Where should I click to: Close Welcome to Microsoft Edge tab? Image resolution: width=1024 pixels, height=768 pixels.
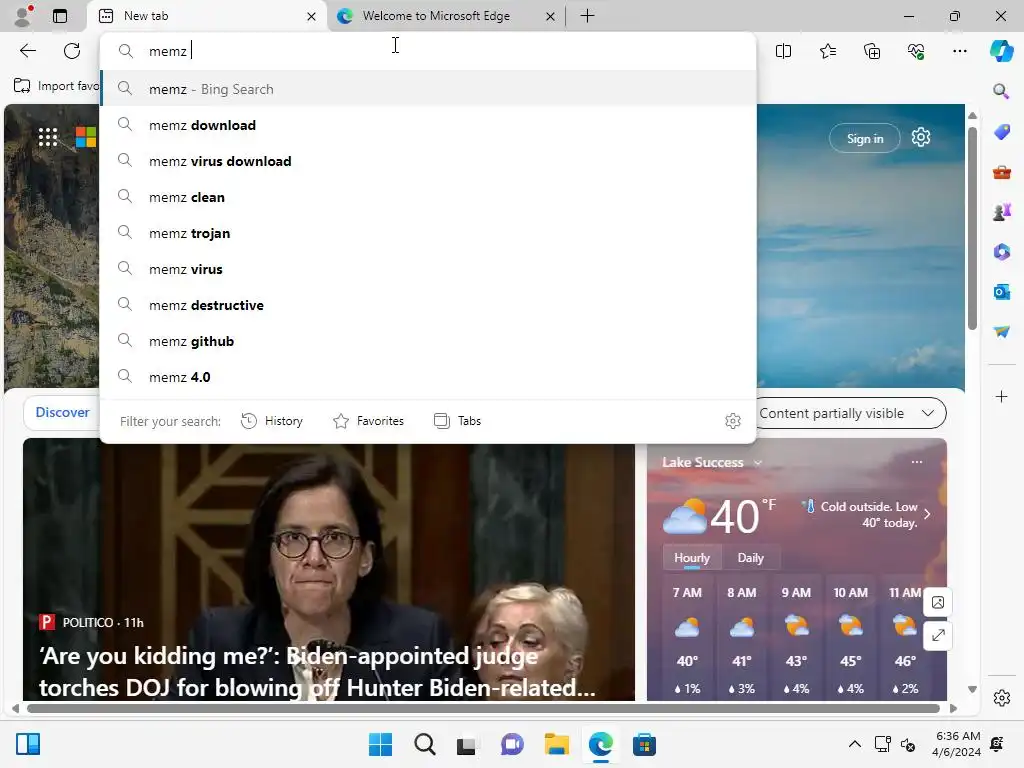(551, 16)
